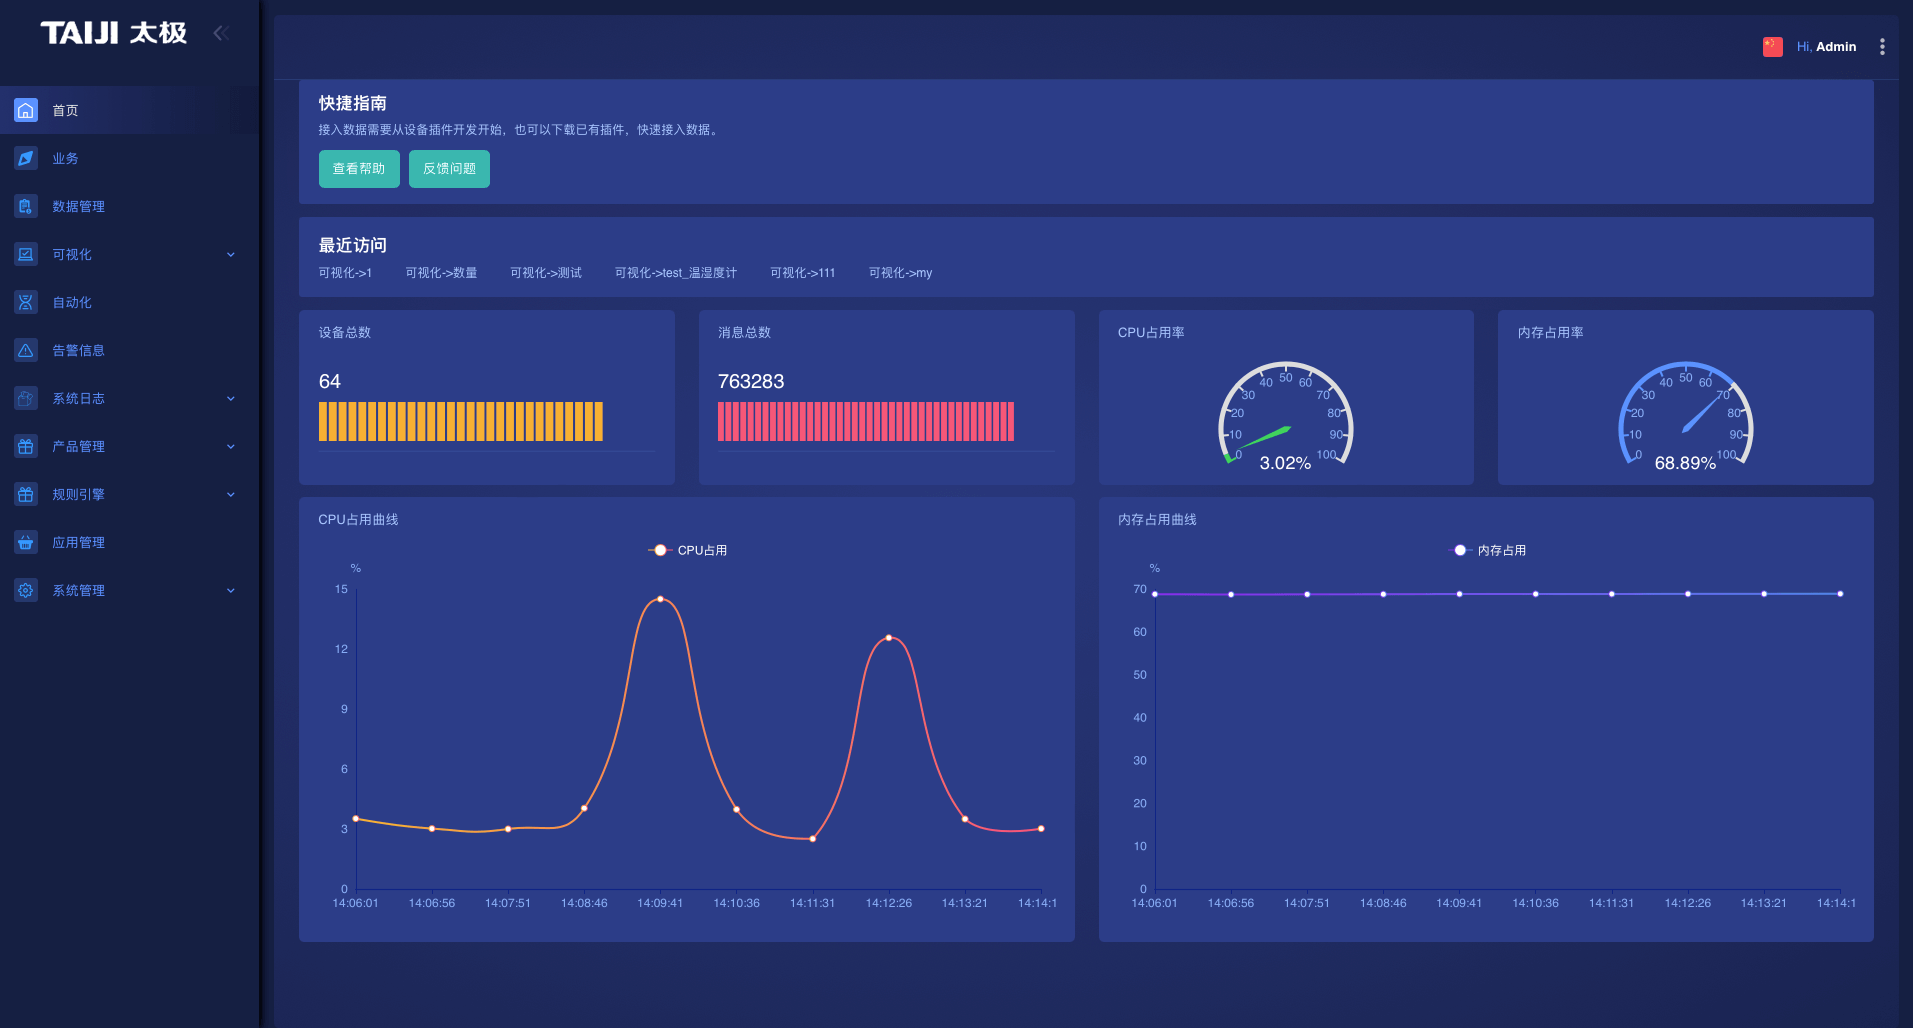
Task: Click the package icon beside 规则引擎
Action: 26,494
